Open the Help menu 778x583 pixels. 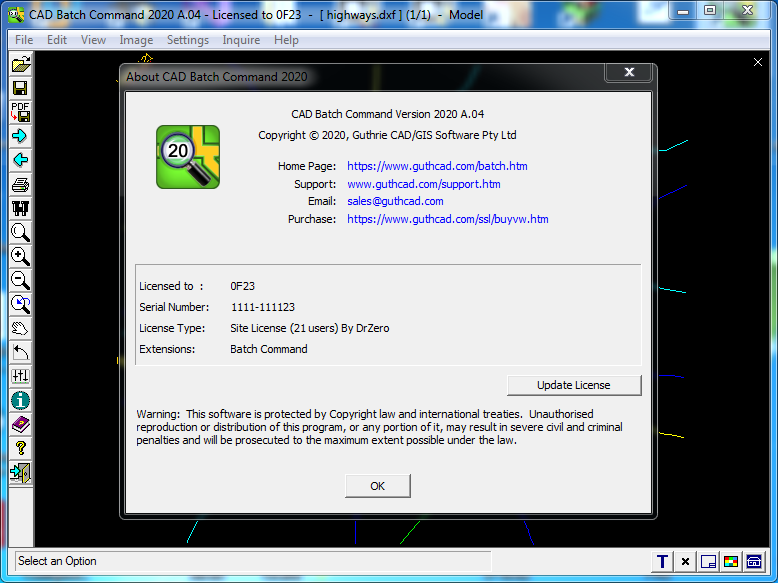[x=286, y=40]
